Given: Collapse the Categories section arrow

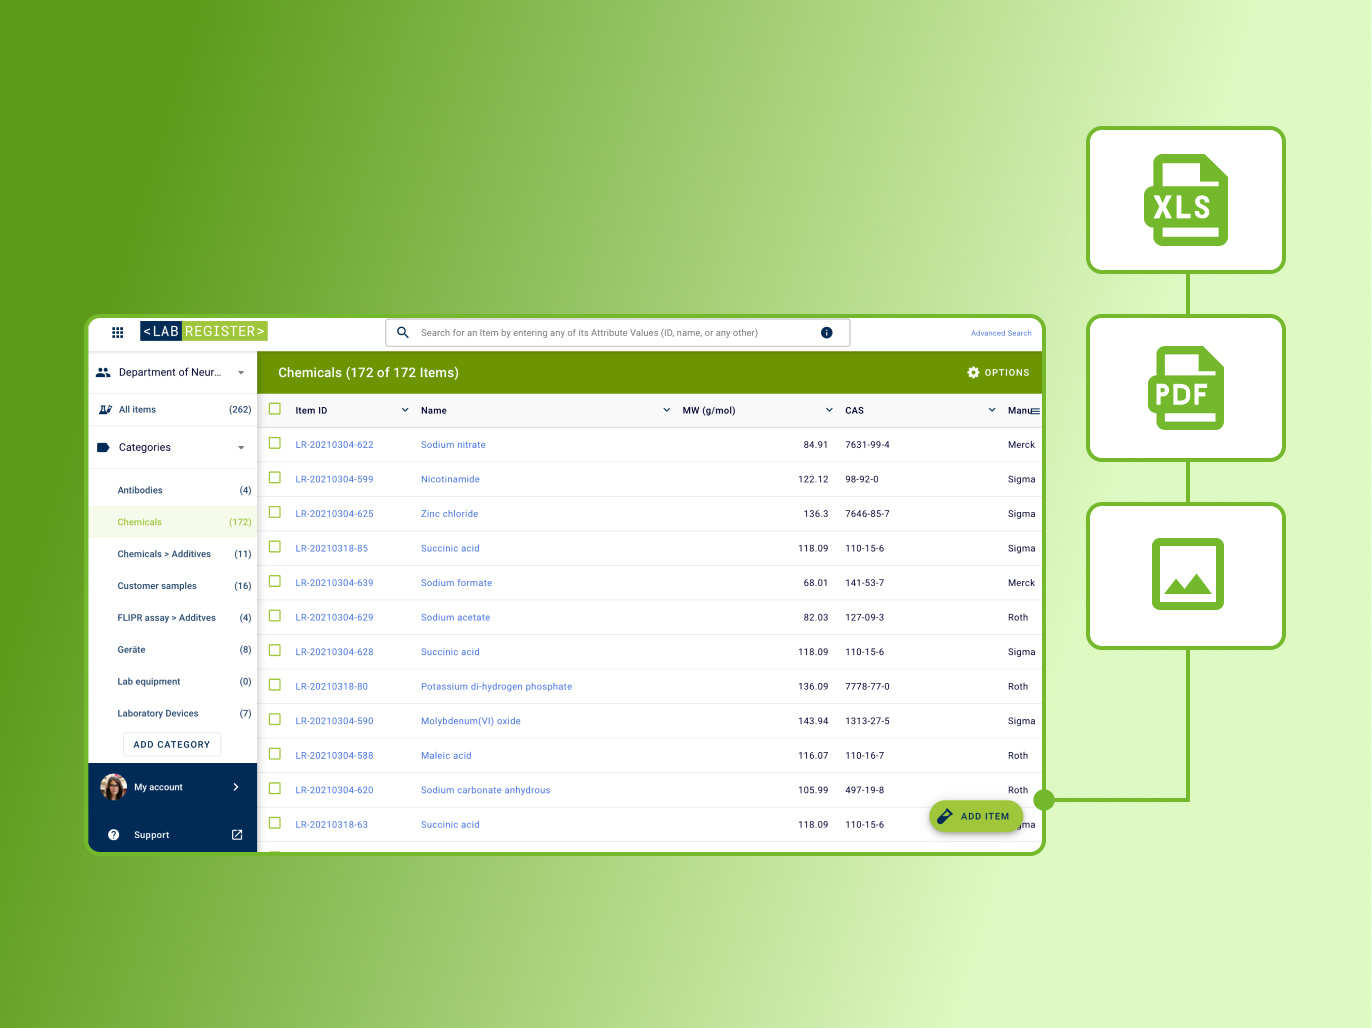Looking at the screenshot, I should (241, 448).
